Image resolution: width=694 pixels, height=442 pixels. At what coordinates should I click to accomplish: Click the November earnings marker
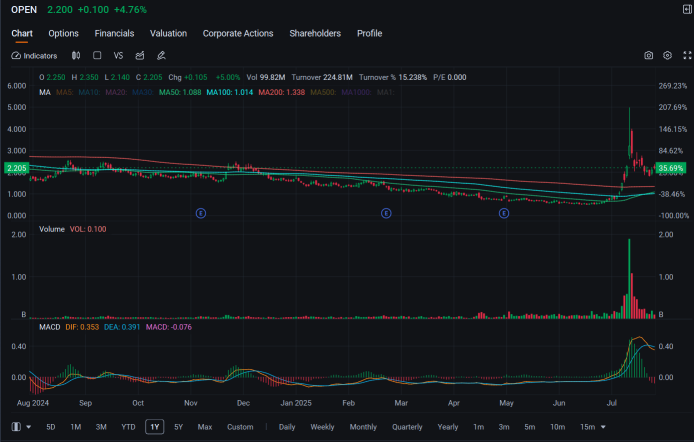(200, 213)
